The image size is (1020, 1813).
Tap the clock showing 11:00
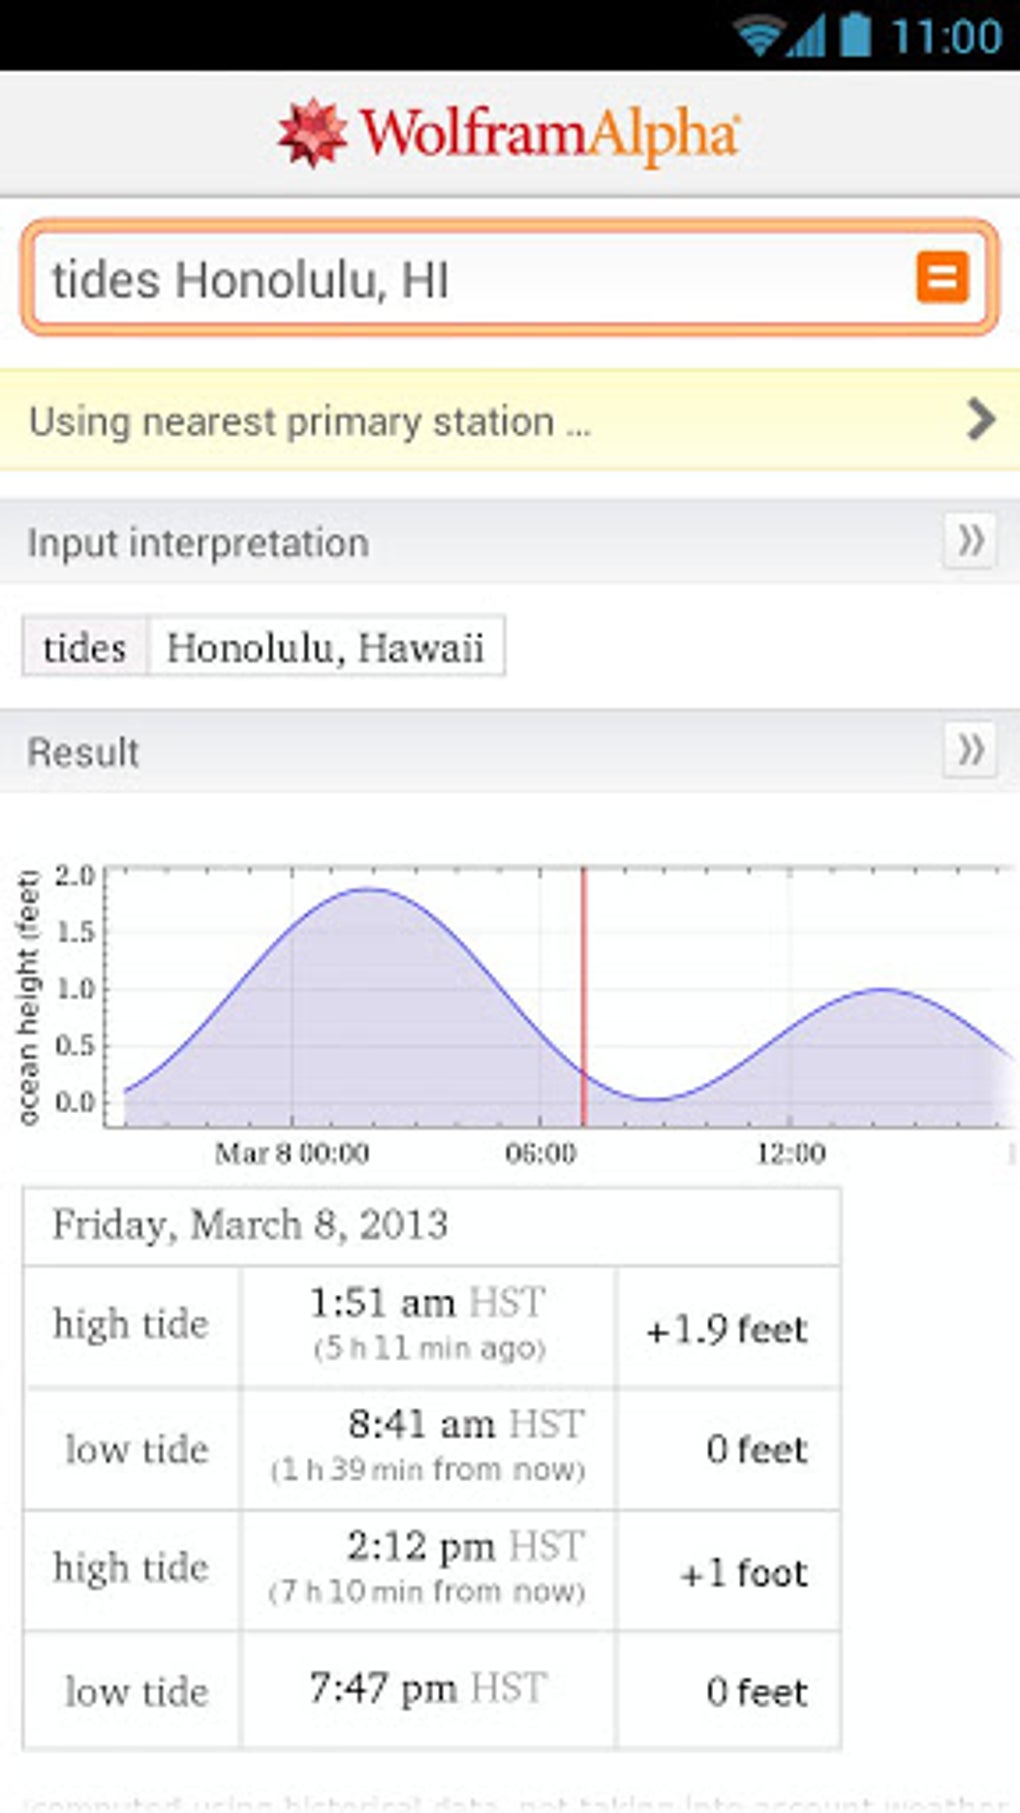[945, 36]
